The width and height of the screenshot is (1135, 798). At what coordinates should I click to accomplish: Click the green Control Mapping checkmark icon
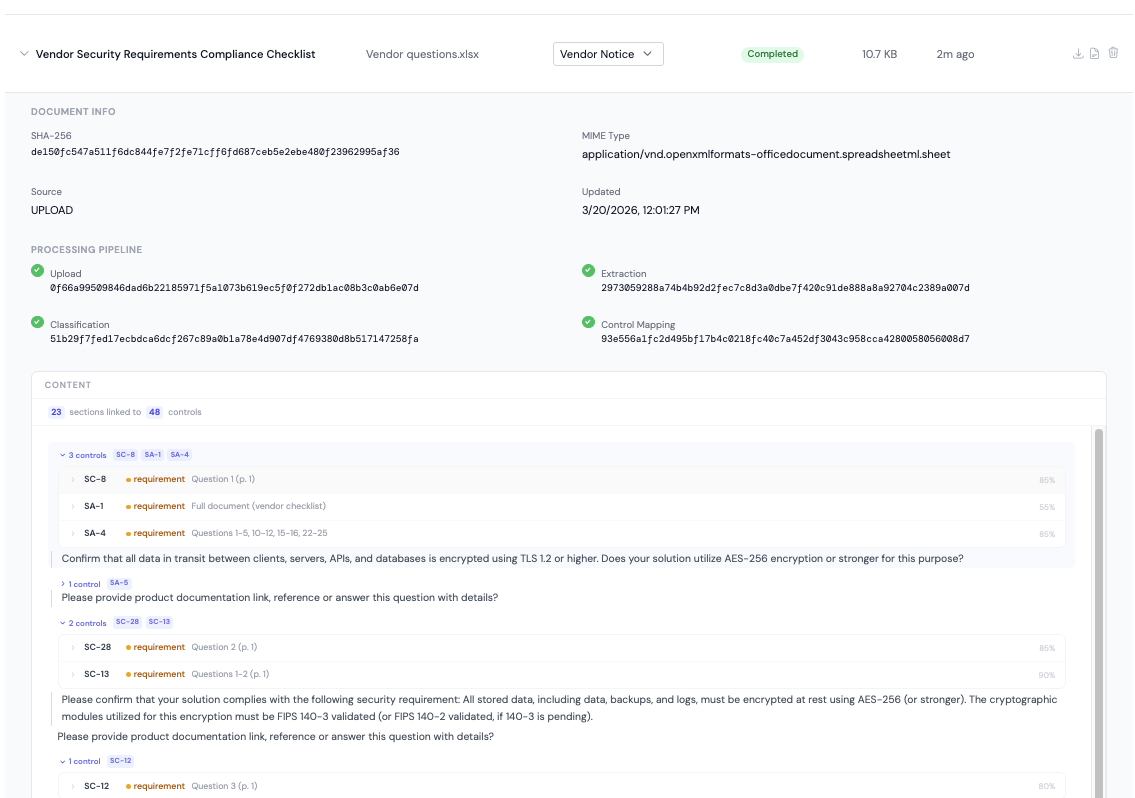click(x=588, y=322)
